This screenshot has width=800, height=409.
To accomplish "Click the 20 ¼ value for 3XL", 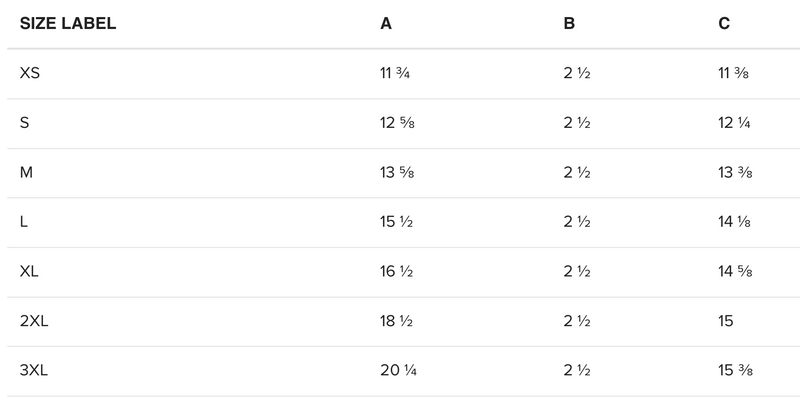I will pos(398,371).
